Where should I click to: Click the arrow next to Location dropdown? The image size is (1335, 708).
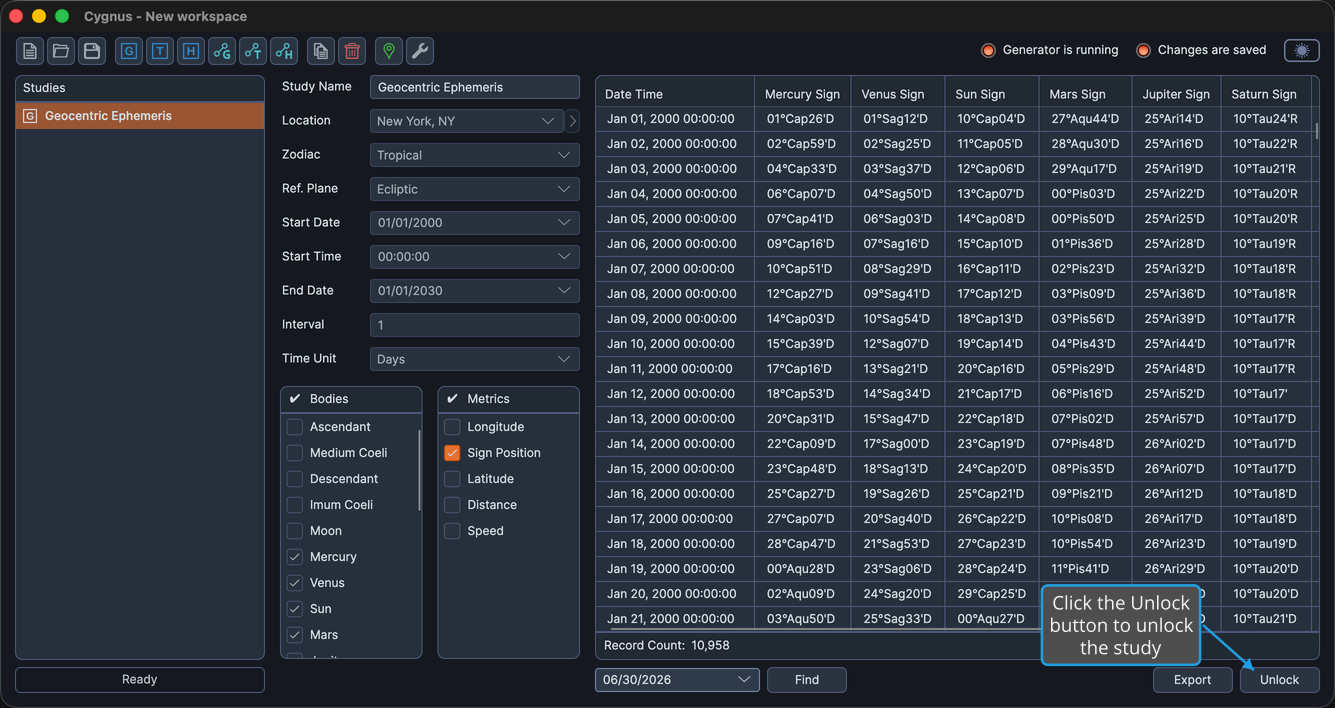[572, 121]
